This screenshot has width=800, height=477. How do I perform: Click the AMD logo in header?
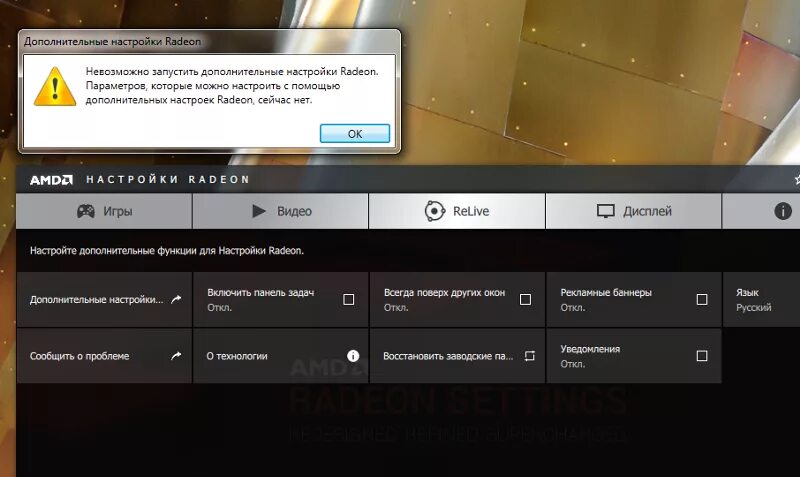(x=51, y=180)
